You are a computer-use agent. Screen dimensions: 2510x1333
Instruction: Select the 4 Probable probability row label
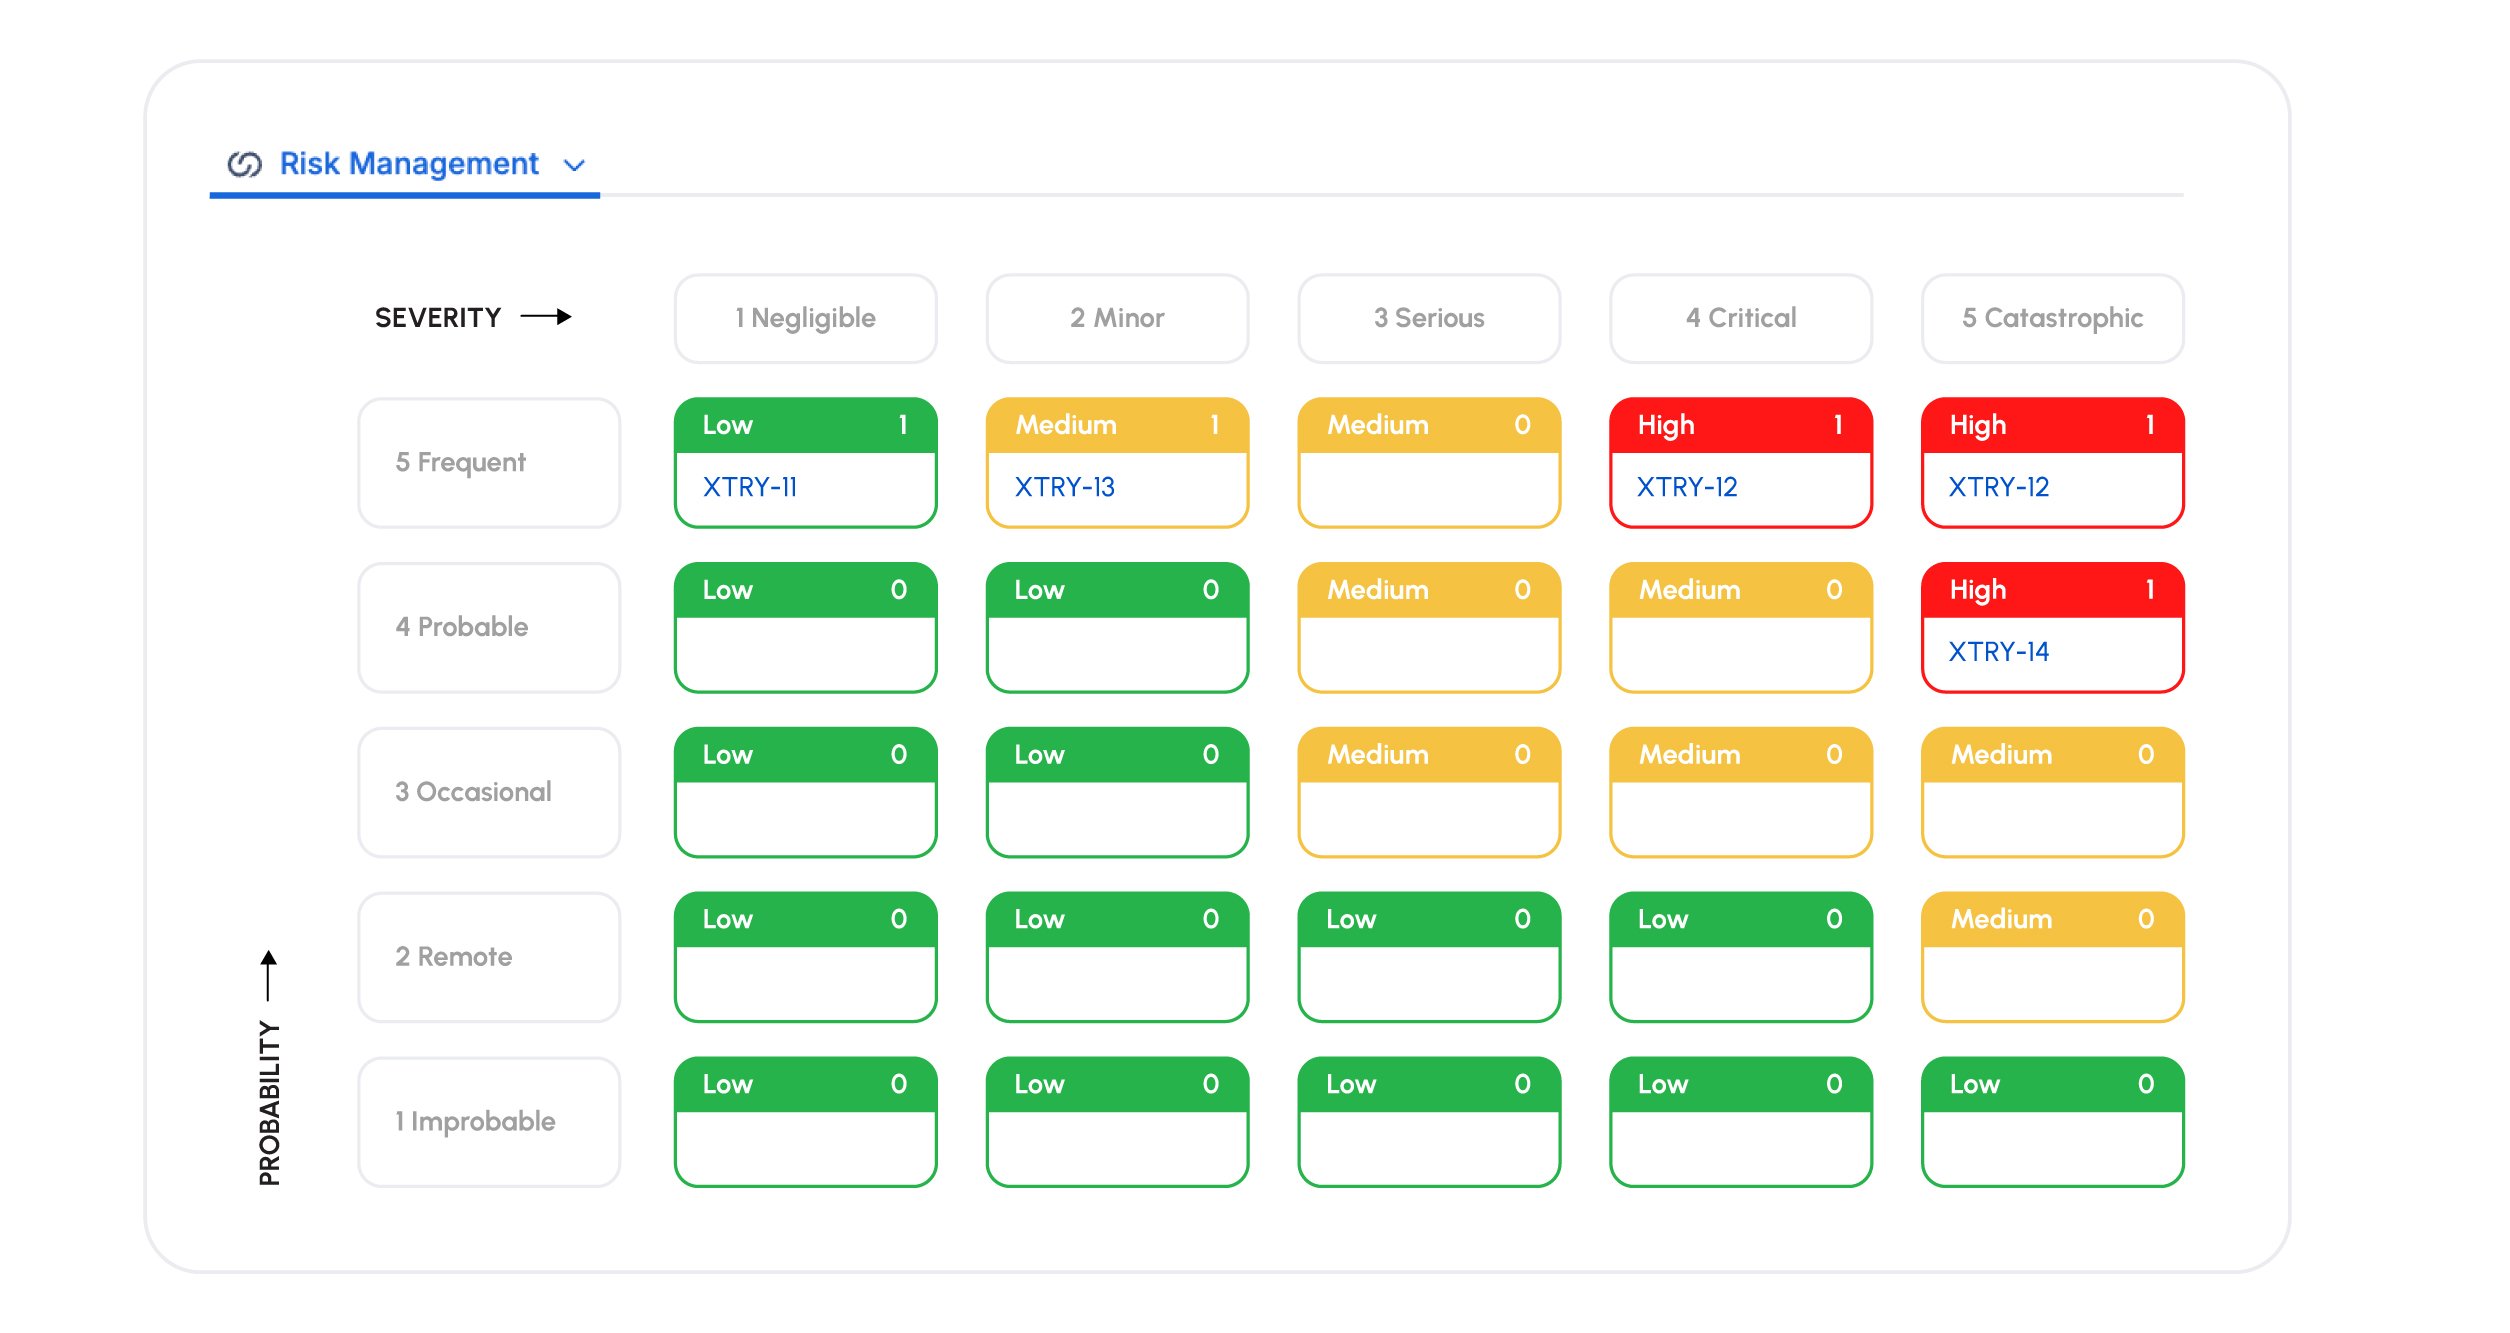[490, 628]
